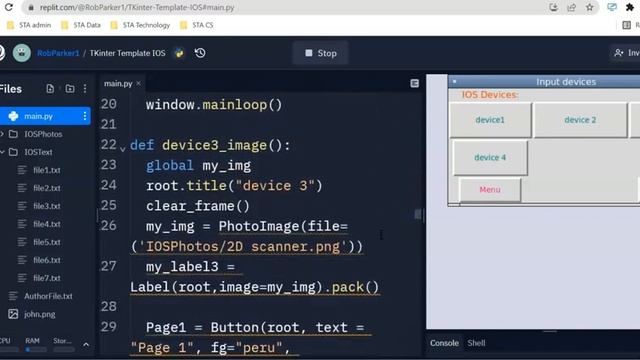640x360 pixels.
Task: Open file5.txt
Action: tap(47, 242)
